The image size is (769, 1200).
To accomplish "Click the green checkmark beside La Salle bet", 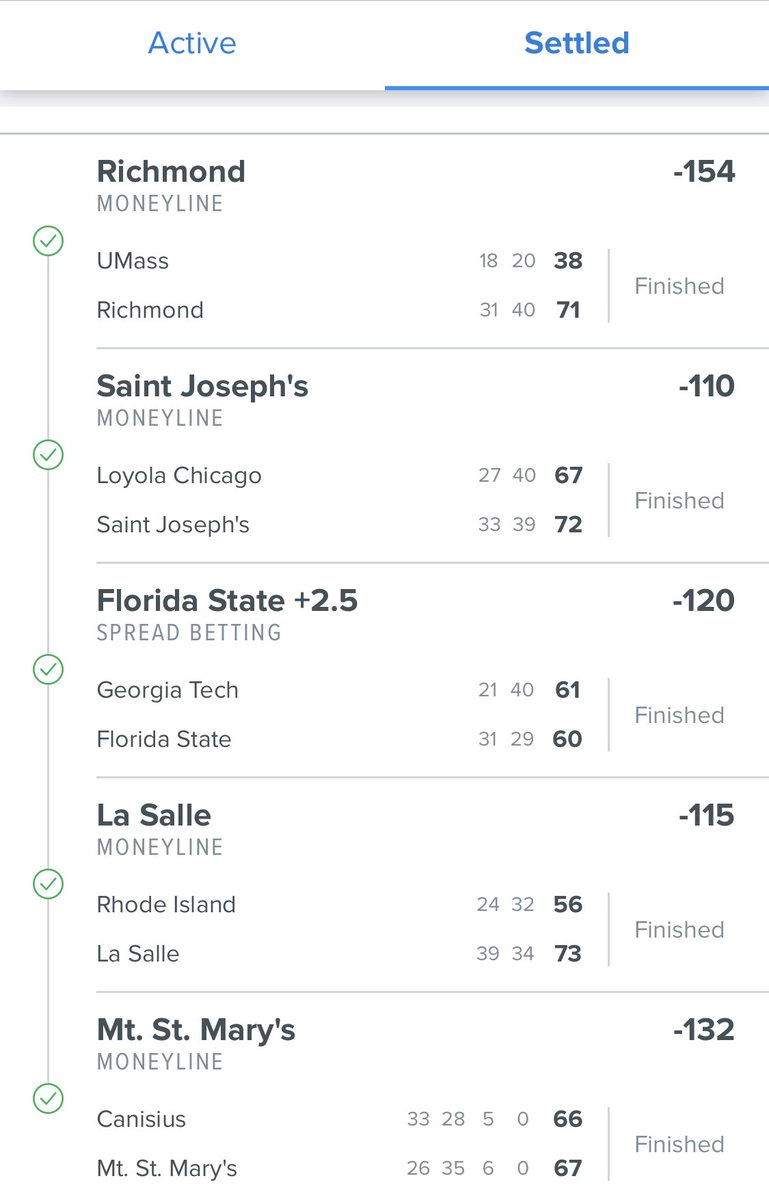I will (48, 884).
